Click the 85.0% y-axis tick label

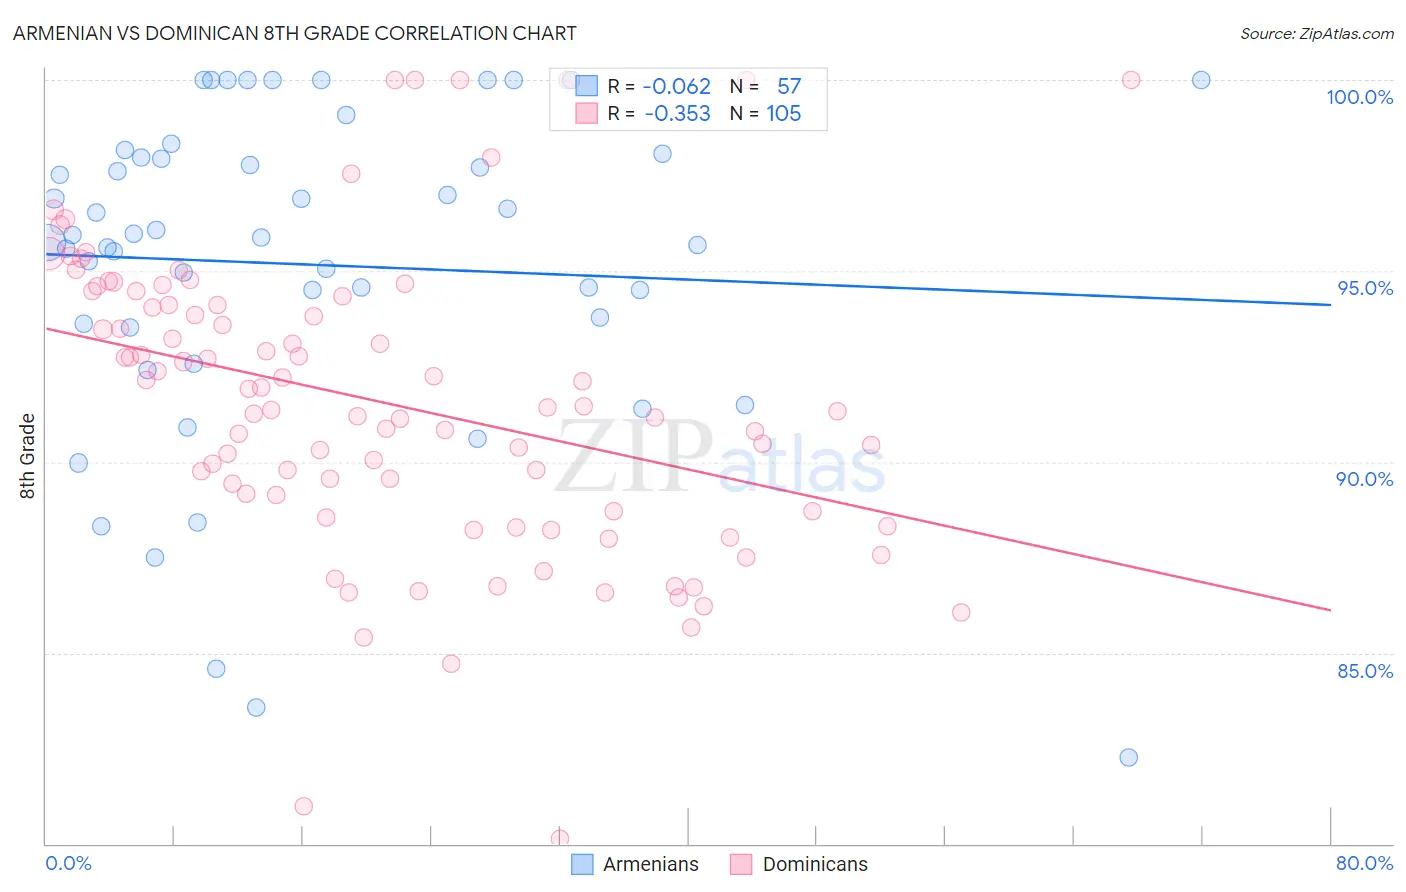pos(1365,671)
